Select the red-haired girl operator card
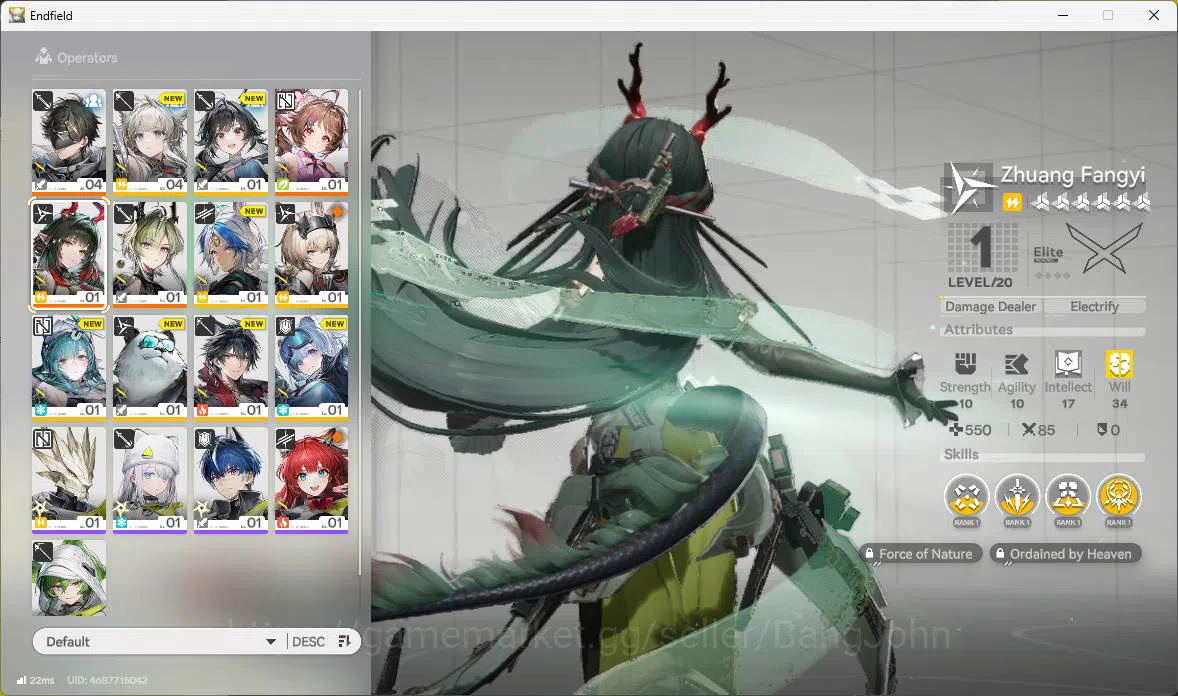The height and width of the screenshot is (696, 1178). point(312,480)
